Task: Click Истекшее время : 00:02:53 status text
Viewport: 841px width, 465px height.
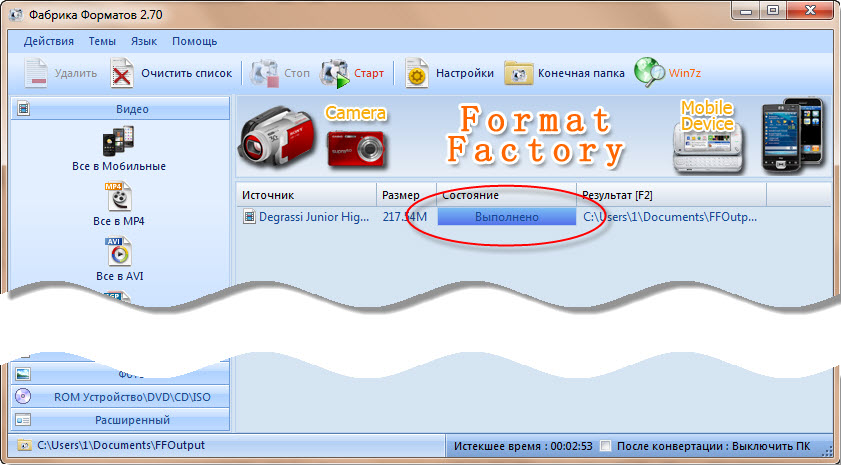Action: 523,446
